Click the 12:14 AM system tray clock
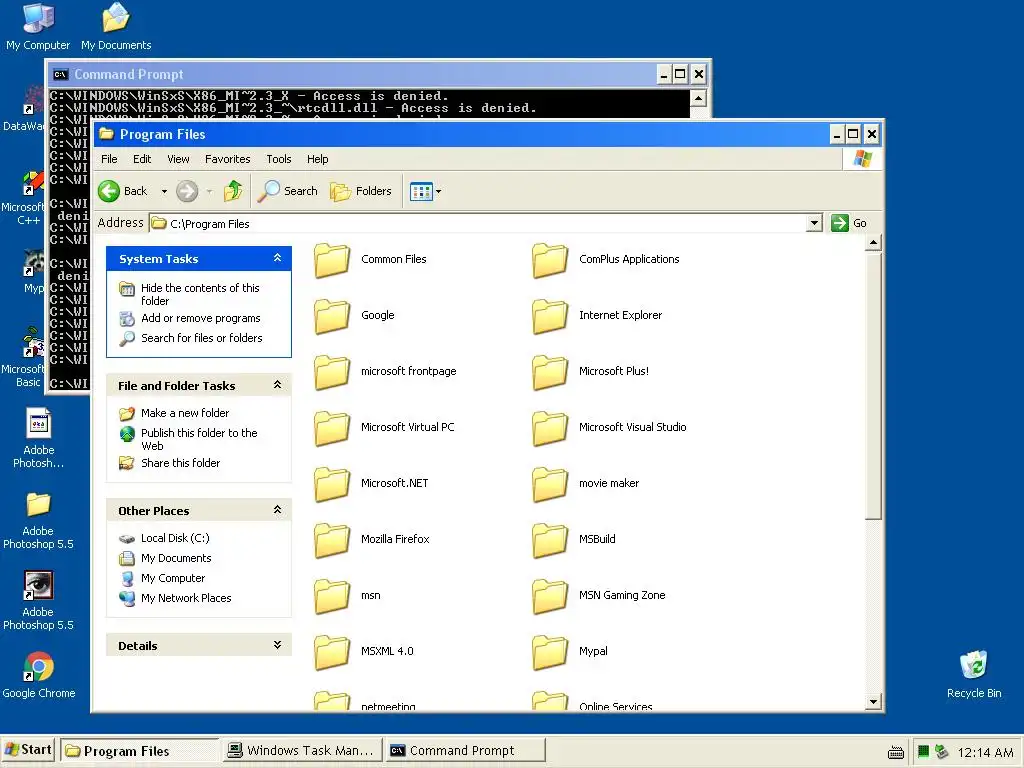 tap(985, 752)
